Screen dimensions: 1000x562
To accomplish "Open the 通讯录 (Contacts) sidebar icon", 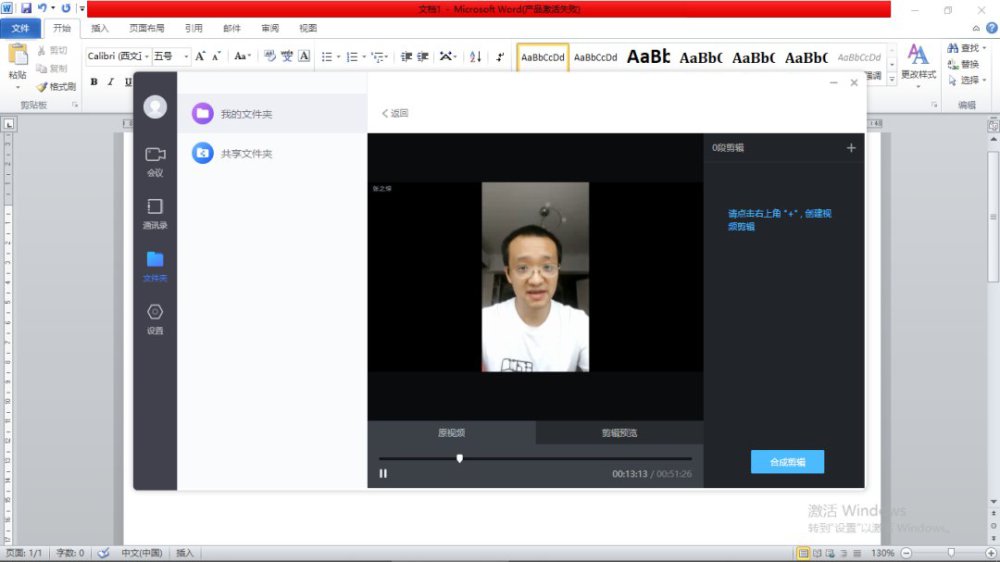I will pyautogui.click(x=155, y=212).
